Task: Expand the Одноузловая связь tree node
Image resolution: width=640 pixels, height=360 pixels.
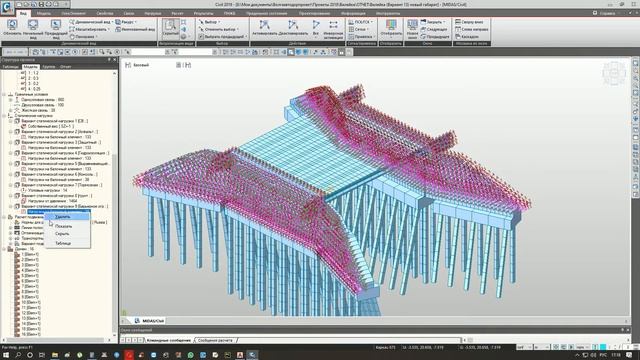Action: pyautogui.click(x=10, y=100)
